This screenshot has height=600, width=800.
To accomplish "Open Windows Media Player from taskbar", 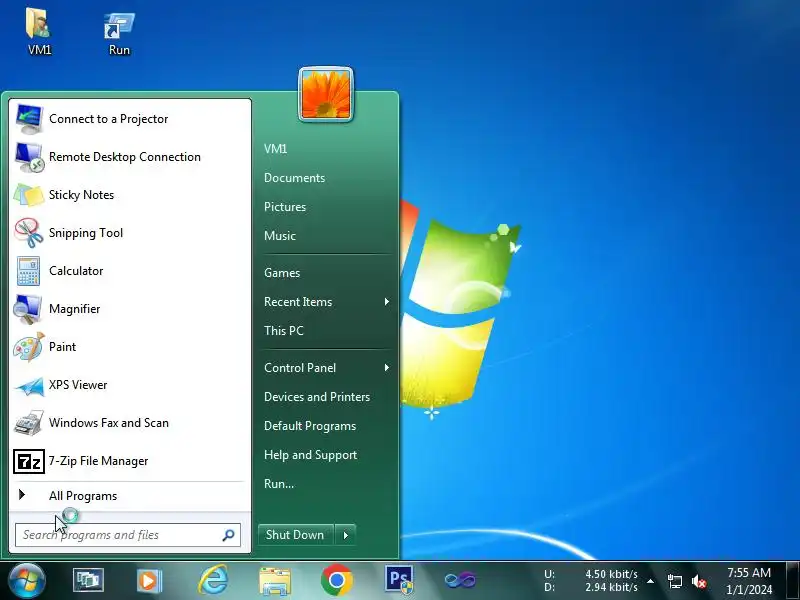I will 149,581.
